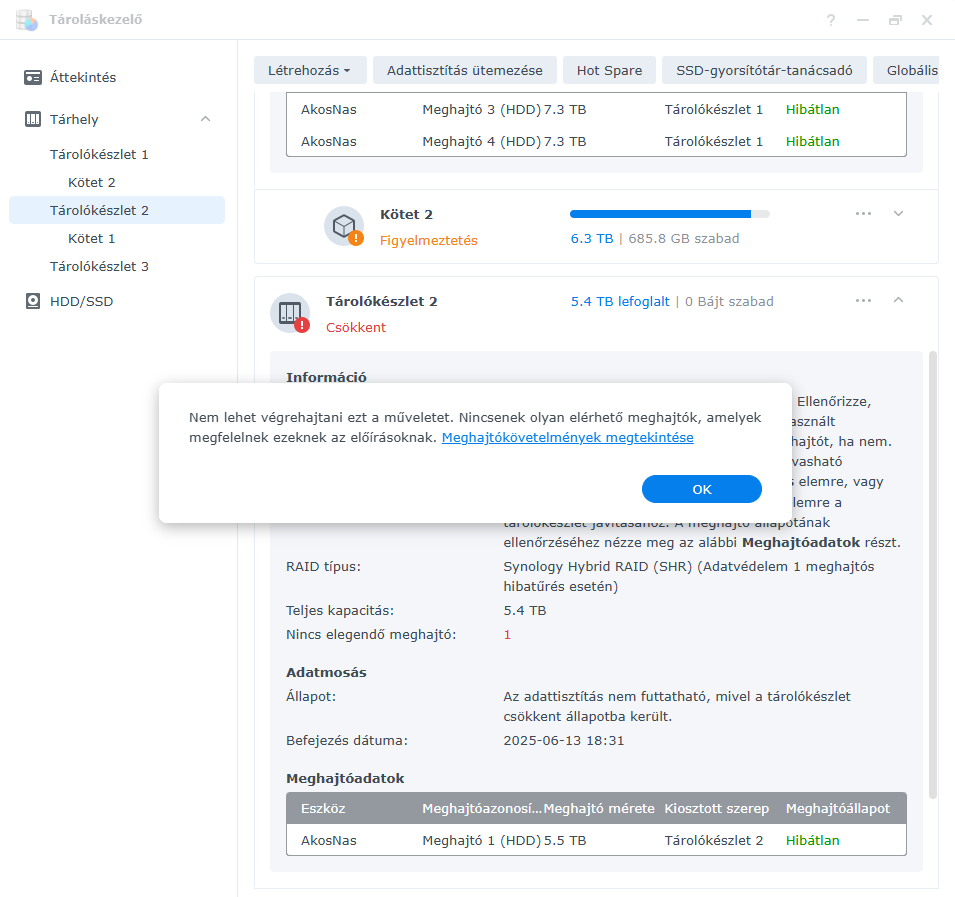
Task: Select Tárolókészlet 3 in the sidebar
Action: (x=99, y=266)
